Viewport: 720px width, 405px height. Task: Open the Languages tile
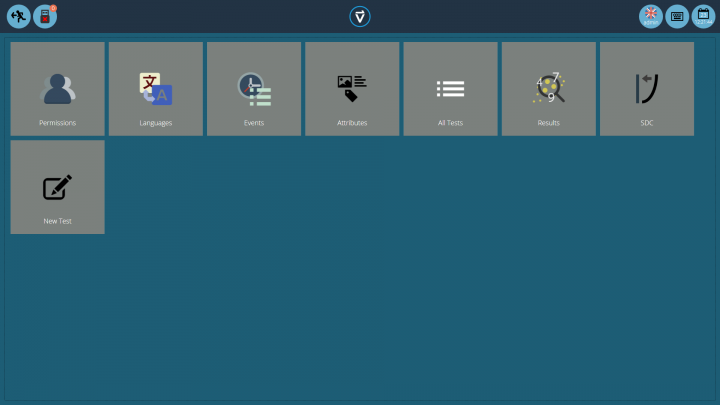[x=156, y=89]
